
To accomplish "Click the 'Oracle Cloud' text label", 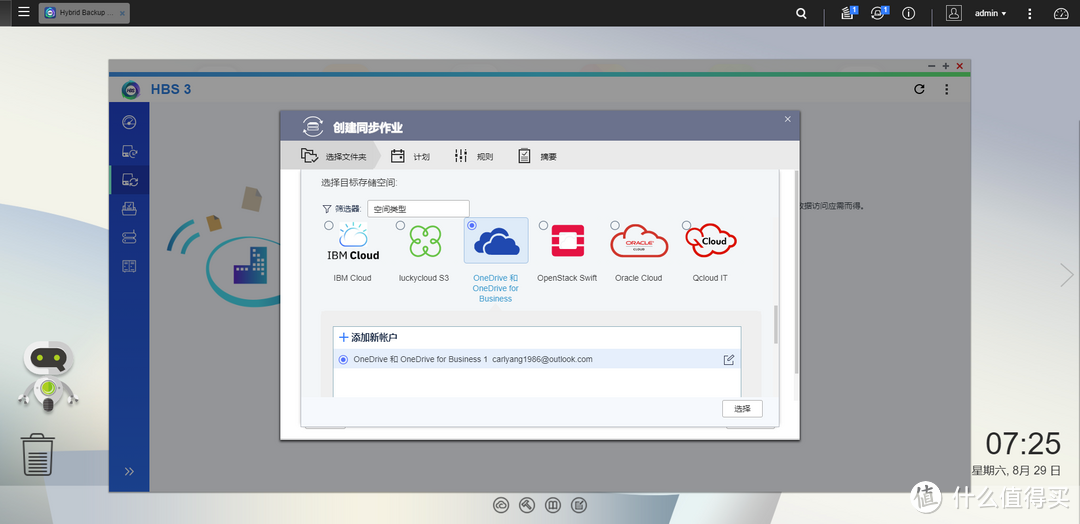I will 638,278.
